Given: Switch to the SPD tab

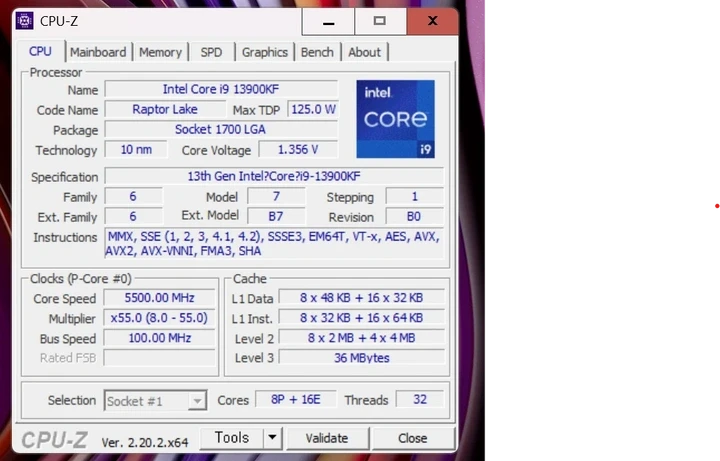Looking at the screenshot, I should click(x=211, y=52).
